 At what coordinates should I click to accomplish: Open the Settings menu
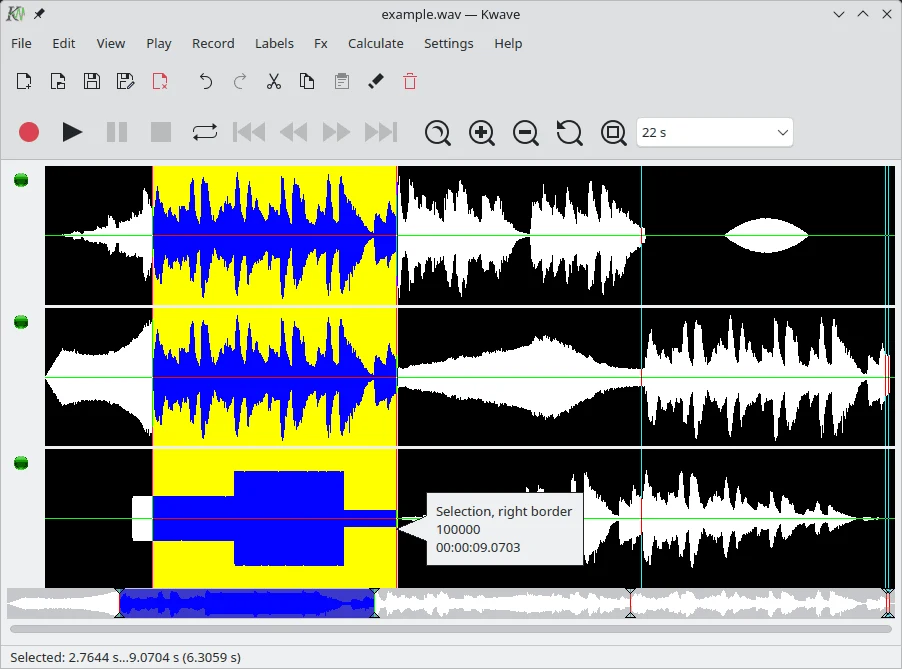point(449,43)
